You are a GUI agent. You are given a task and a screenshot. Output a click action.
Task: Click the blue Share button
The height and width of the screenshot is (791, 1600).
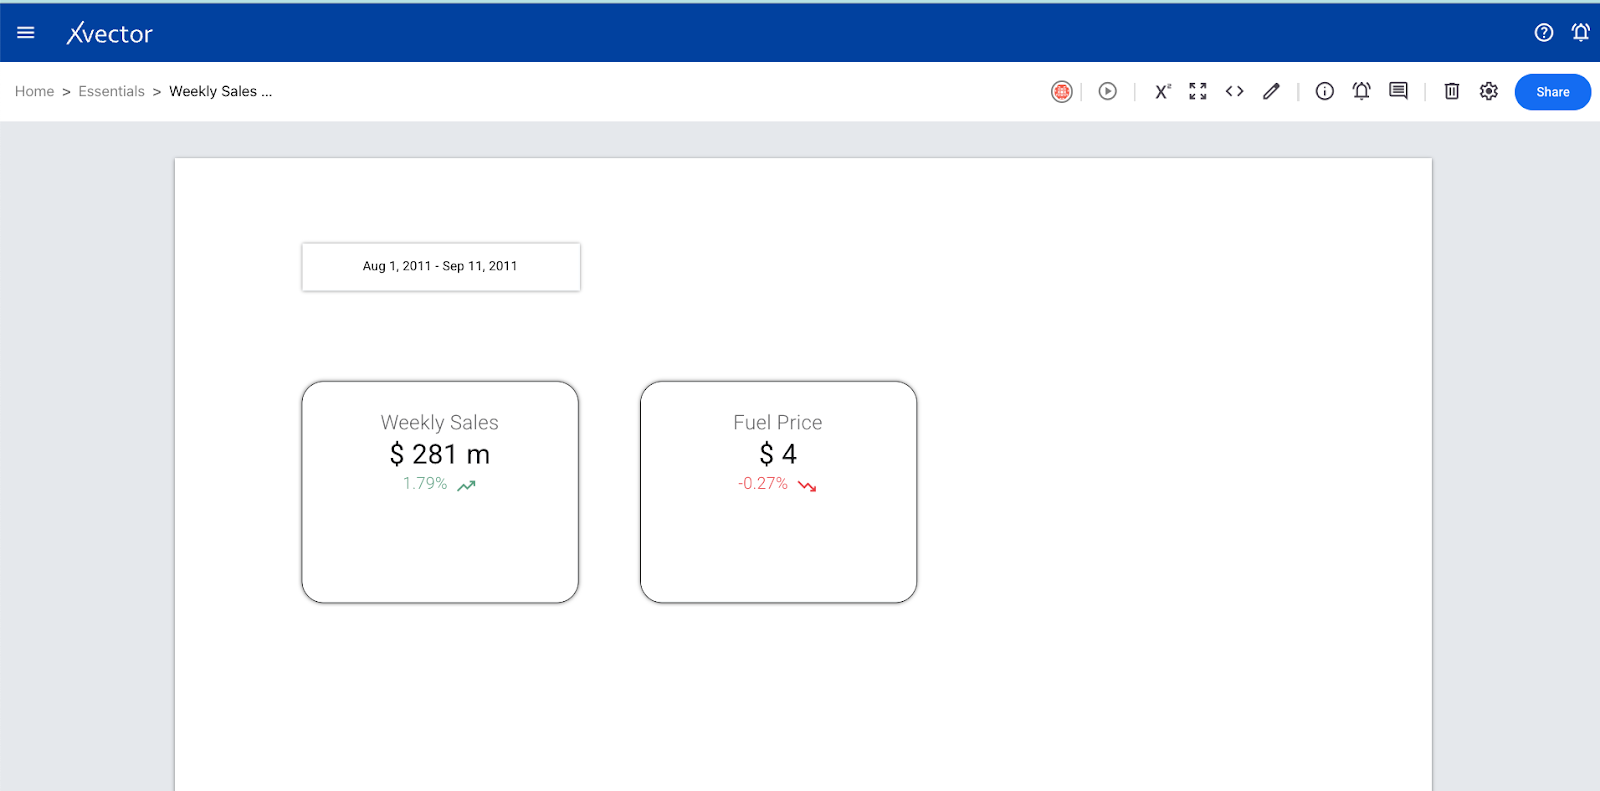pos(1552,92)
